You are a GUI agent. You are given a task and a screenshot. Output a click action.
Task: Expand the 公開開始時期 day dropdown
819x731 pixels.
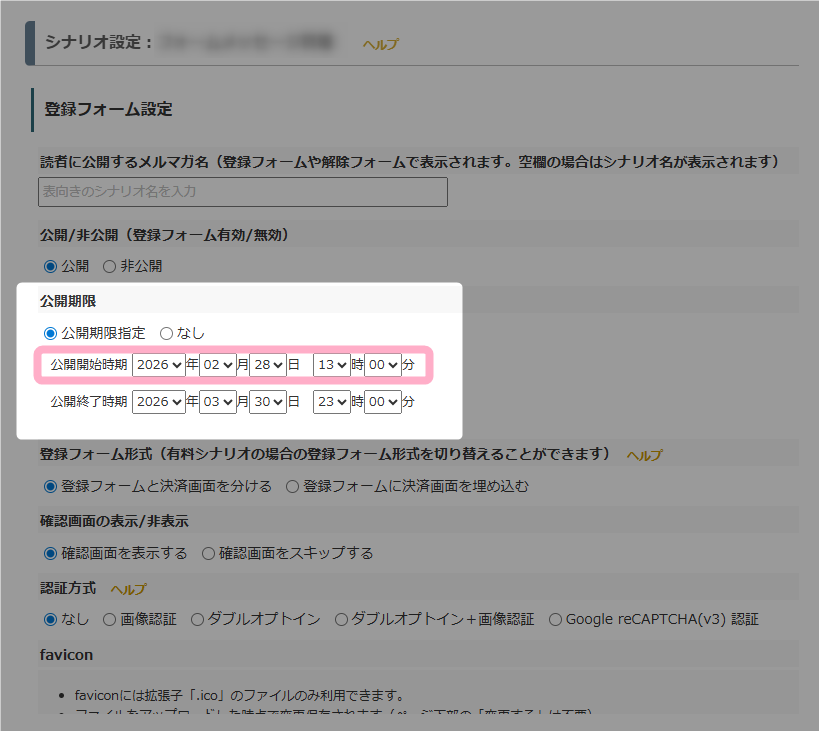(x=268, y=365)
